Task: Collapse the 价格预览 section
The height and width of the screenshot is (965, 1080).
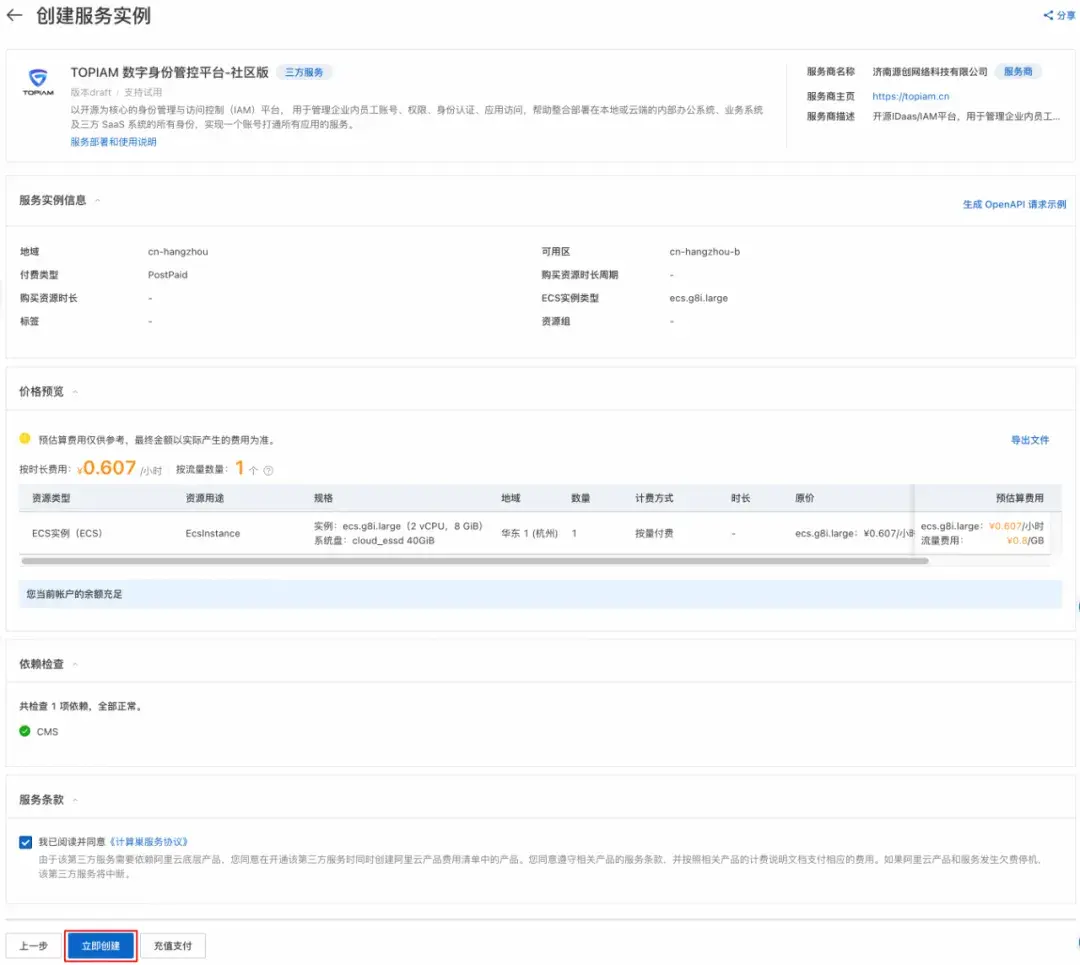Action: point(75,392)
